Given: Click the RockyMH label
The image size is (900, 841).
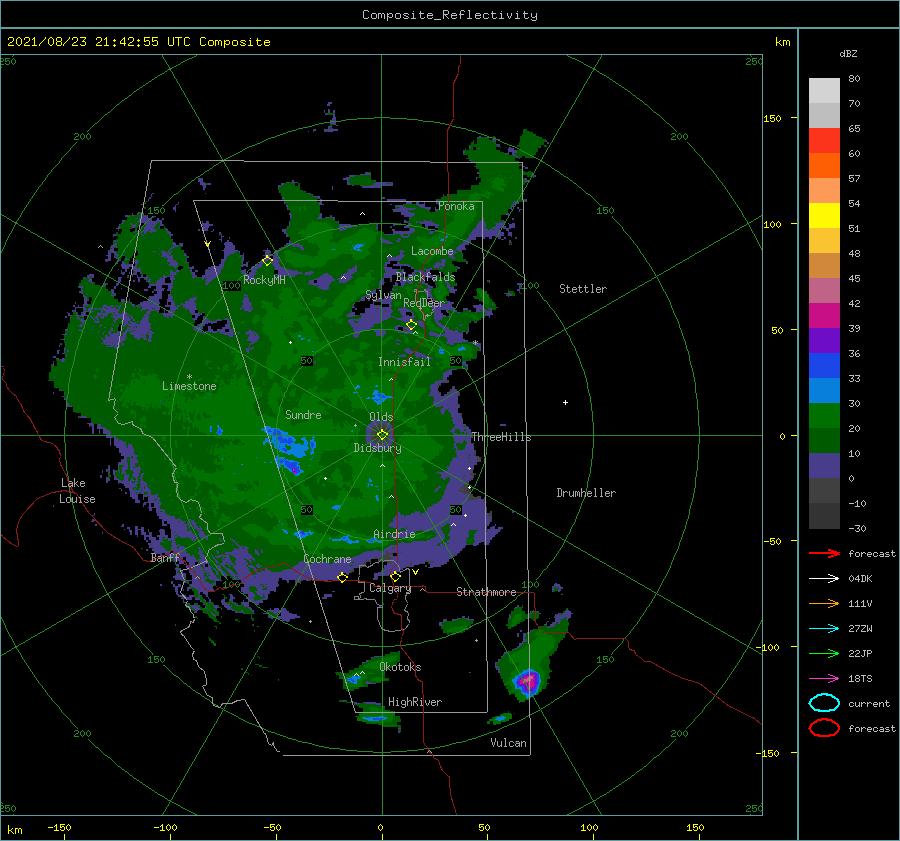Looking at the screenshot, I should (264, 280).
